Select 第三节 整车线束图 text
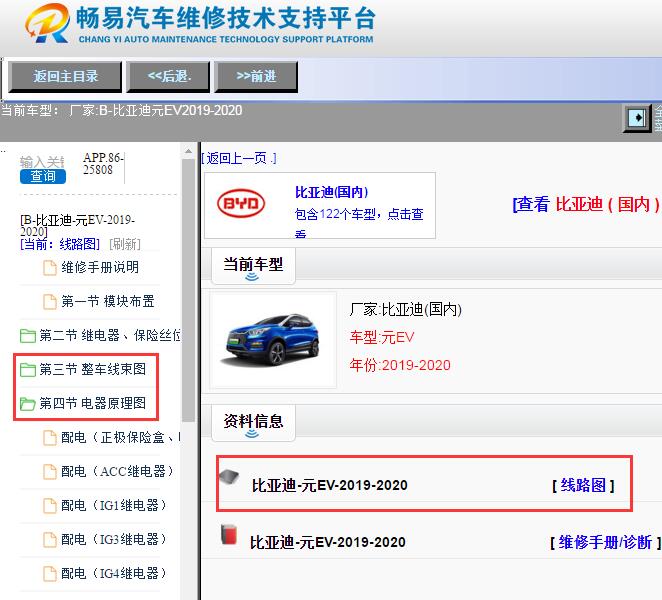 92,369
